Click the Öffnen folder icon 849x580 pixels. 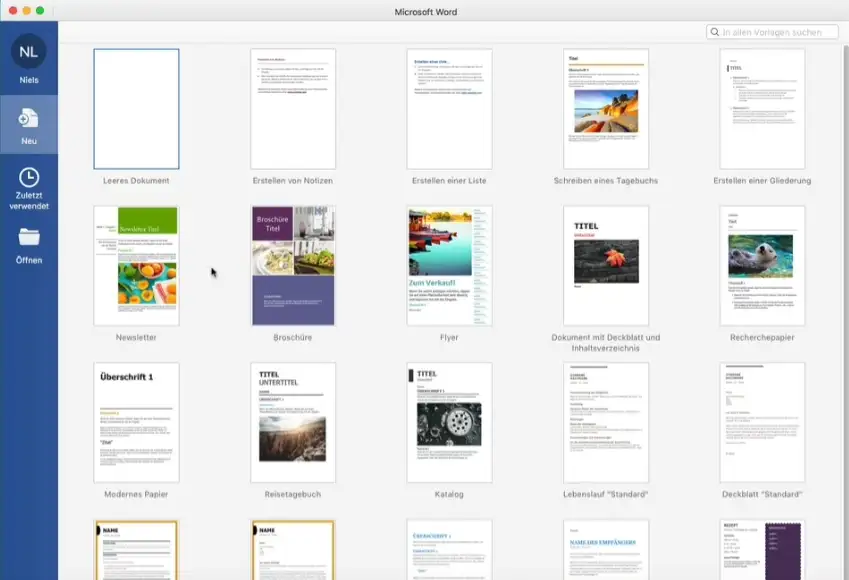(x=28, y=237)
